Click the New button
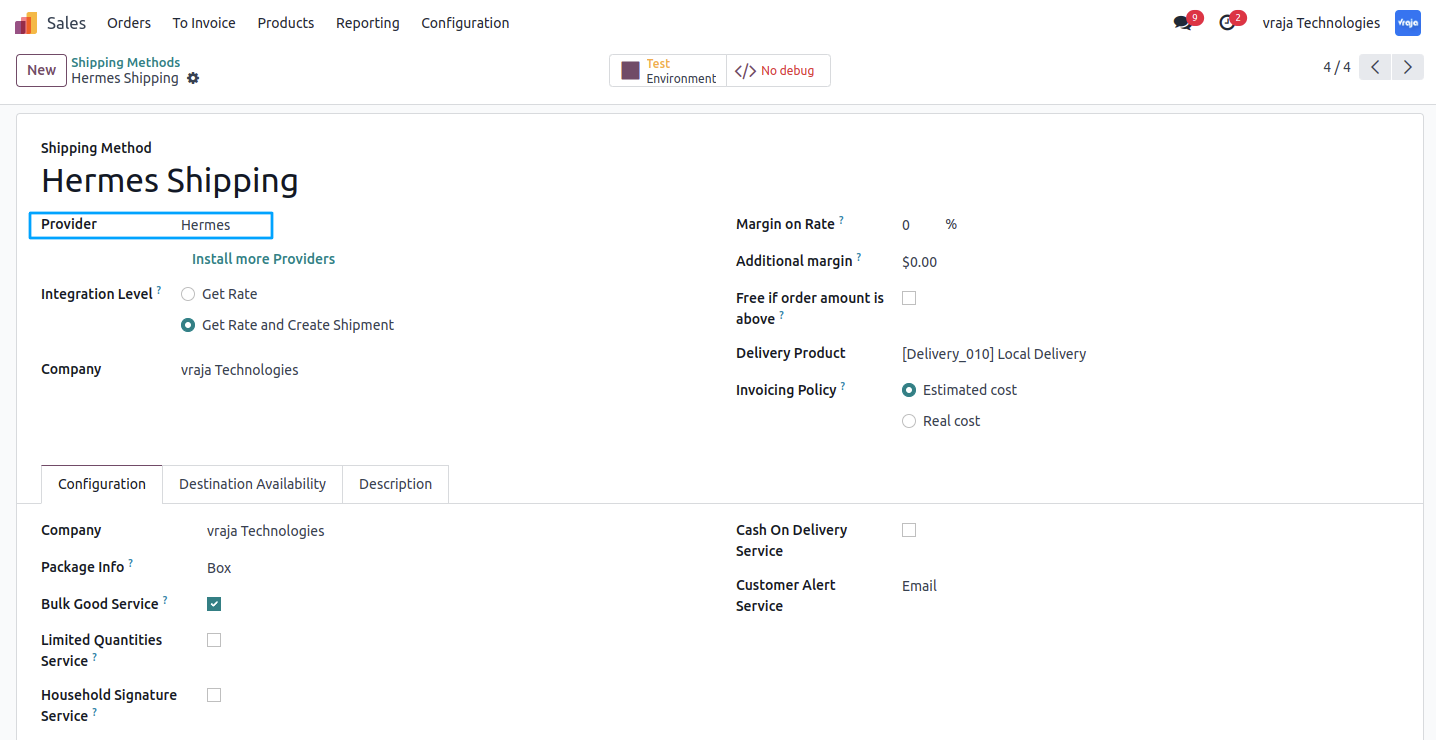 tap(41, 70)
